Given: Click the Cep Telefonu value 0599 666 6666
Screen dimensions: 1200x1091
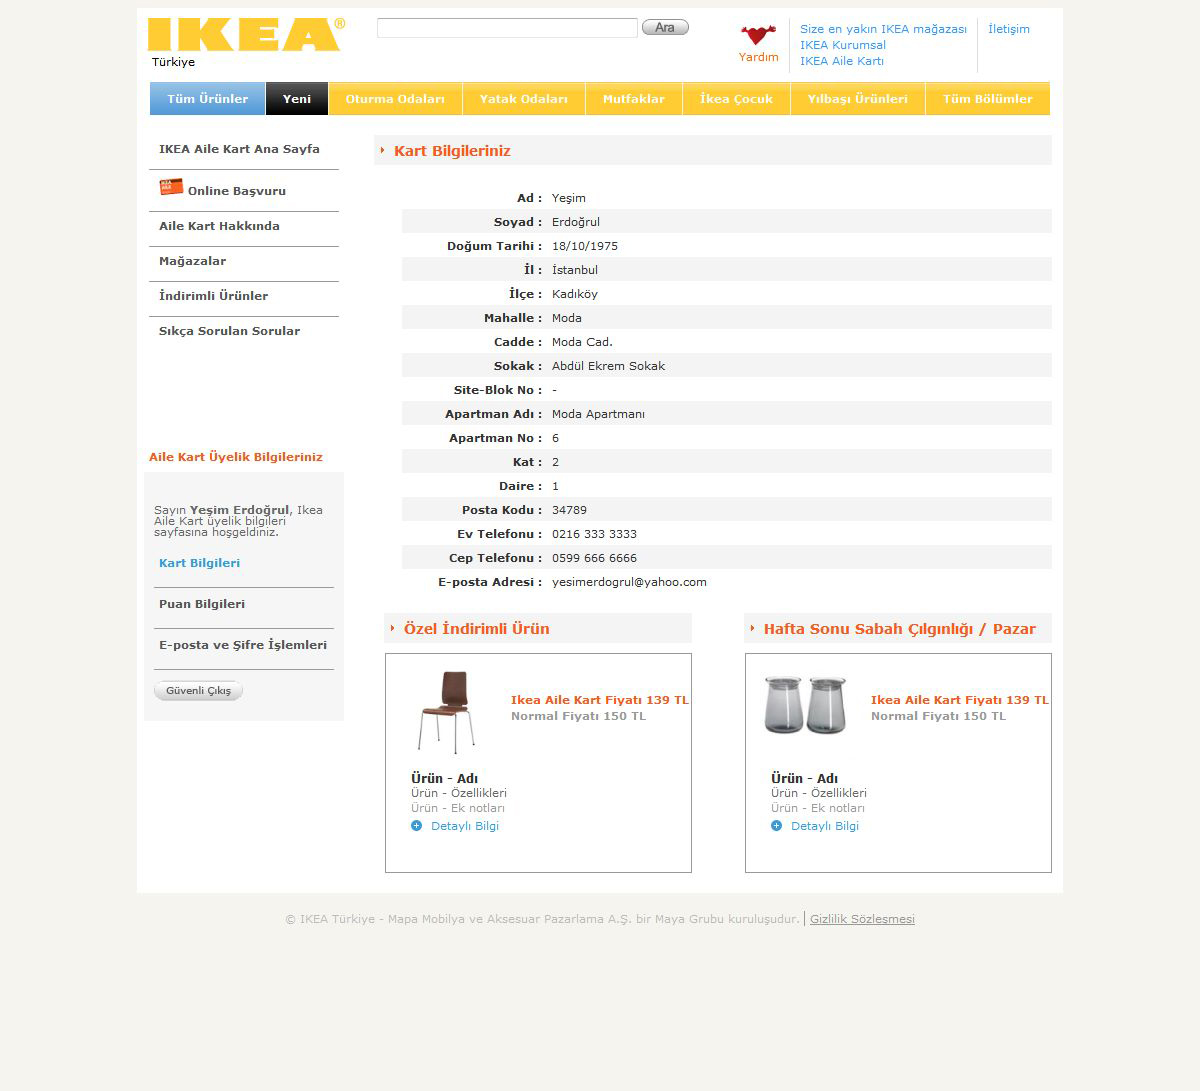Looking at the screenshot, I should pyautogui.click(x=594, y=558).
